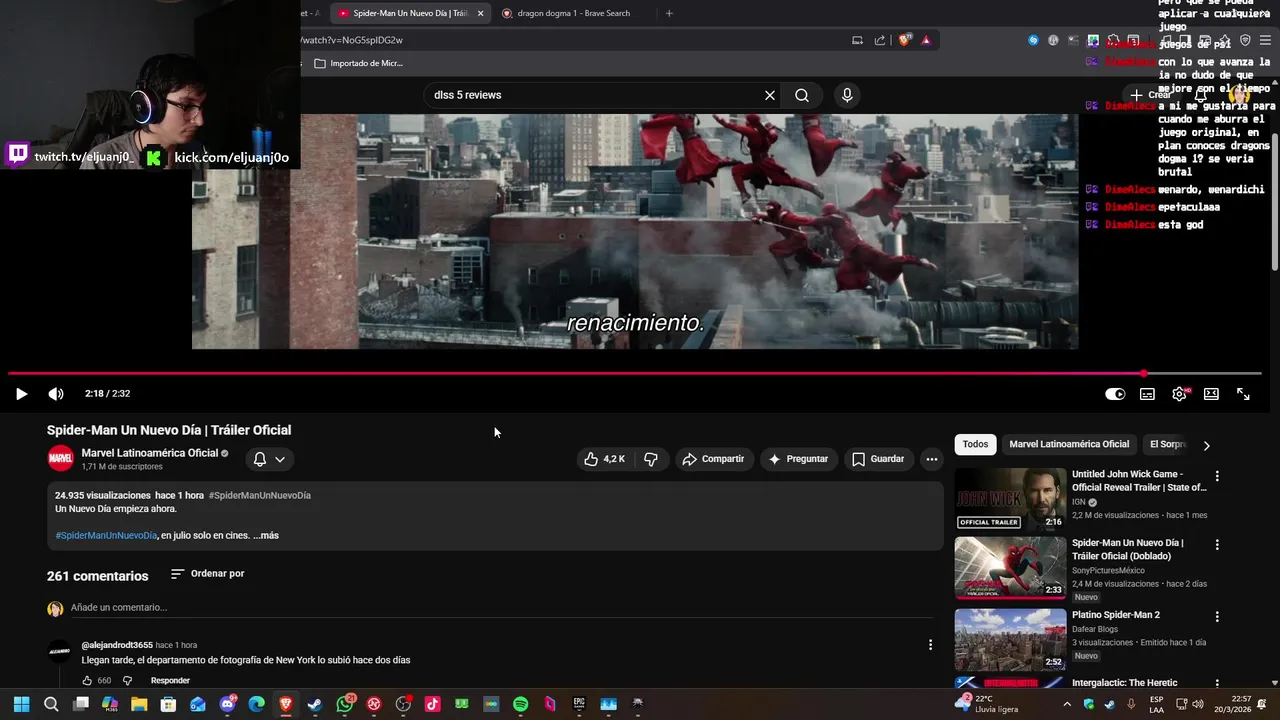The height and width of the screenshot is (720, 1280).
Task: Expand description with '...más'
Action: (x=266, y=536)
